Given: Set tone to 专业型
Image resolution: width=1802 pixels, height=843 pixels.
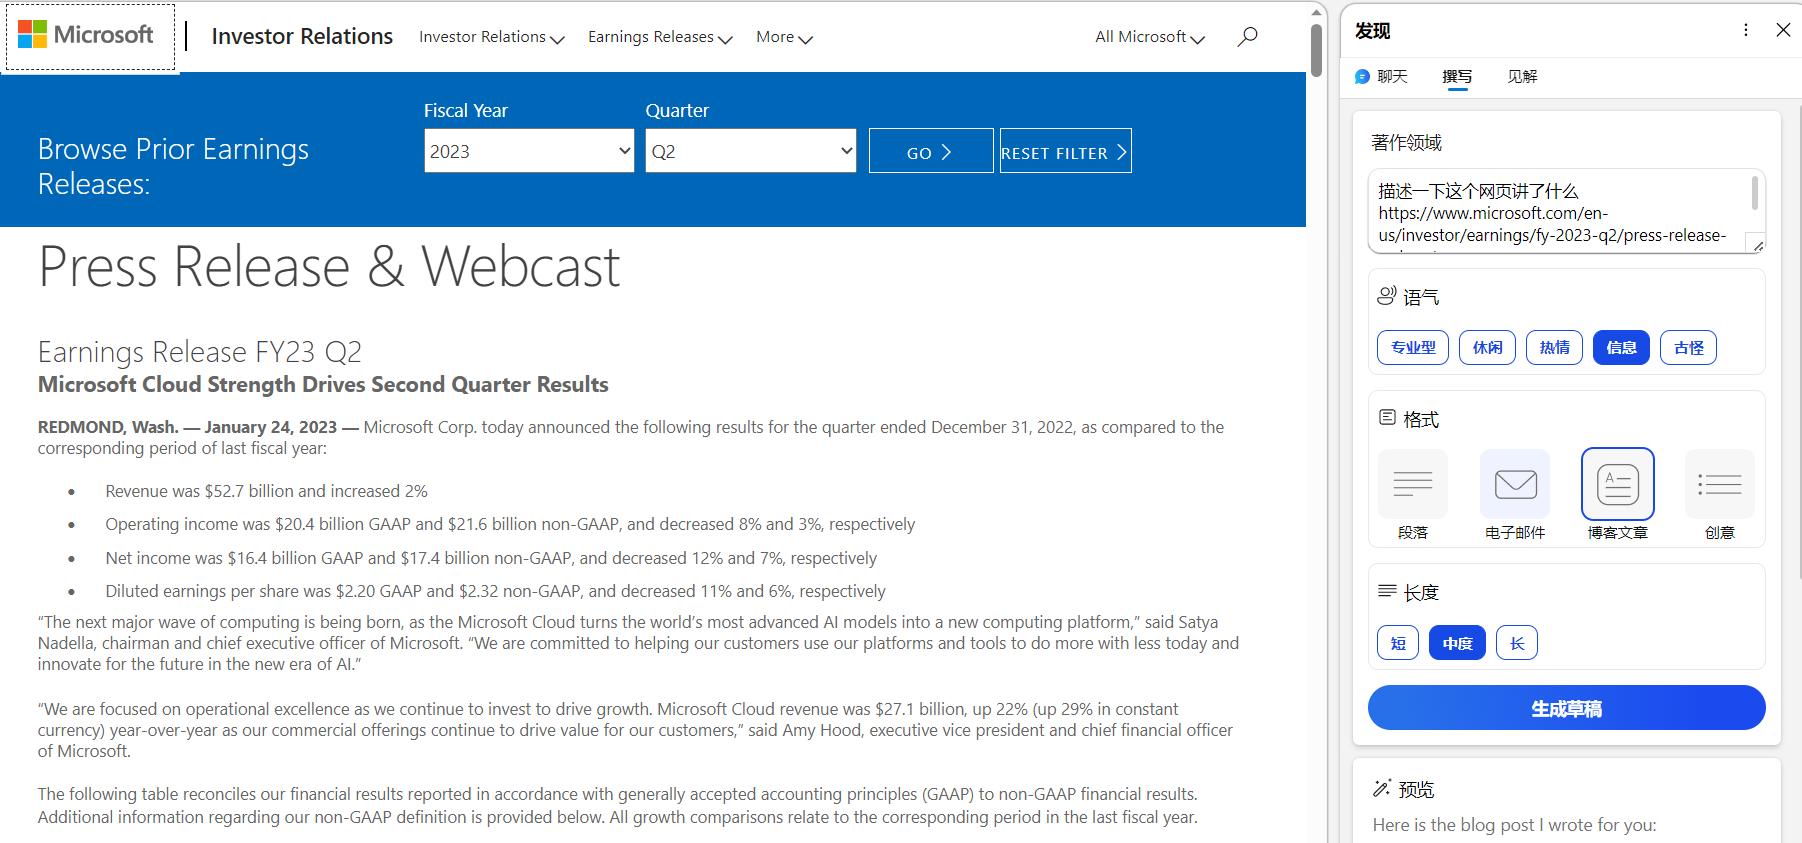Looking at the screenshot, I should pos(1413,347).
